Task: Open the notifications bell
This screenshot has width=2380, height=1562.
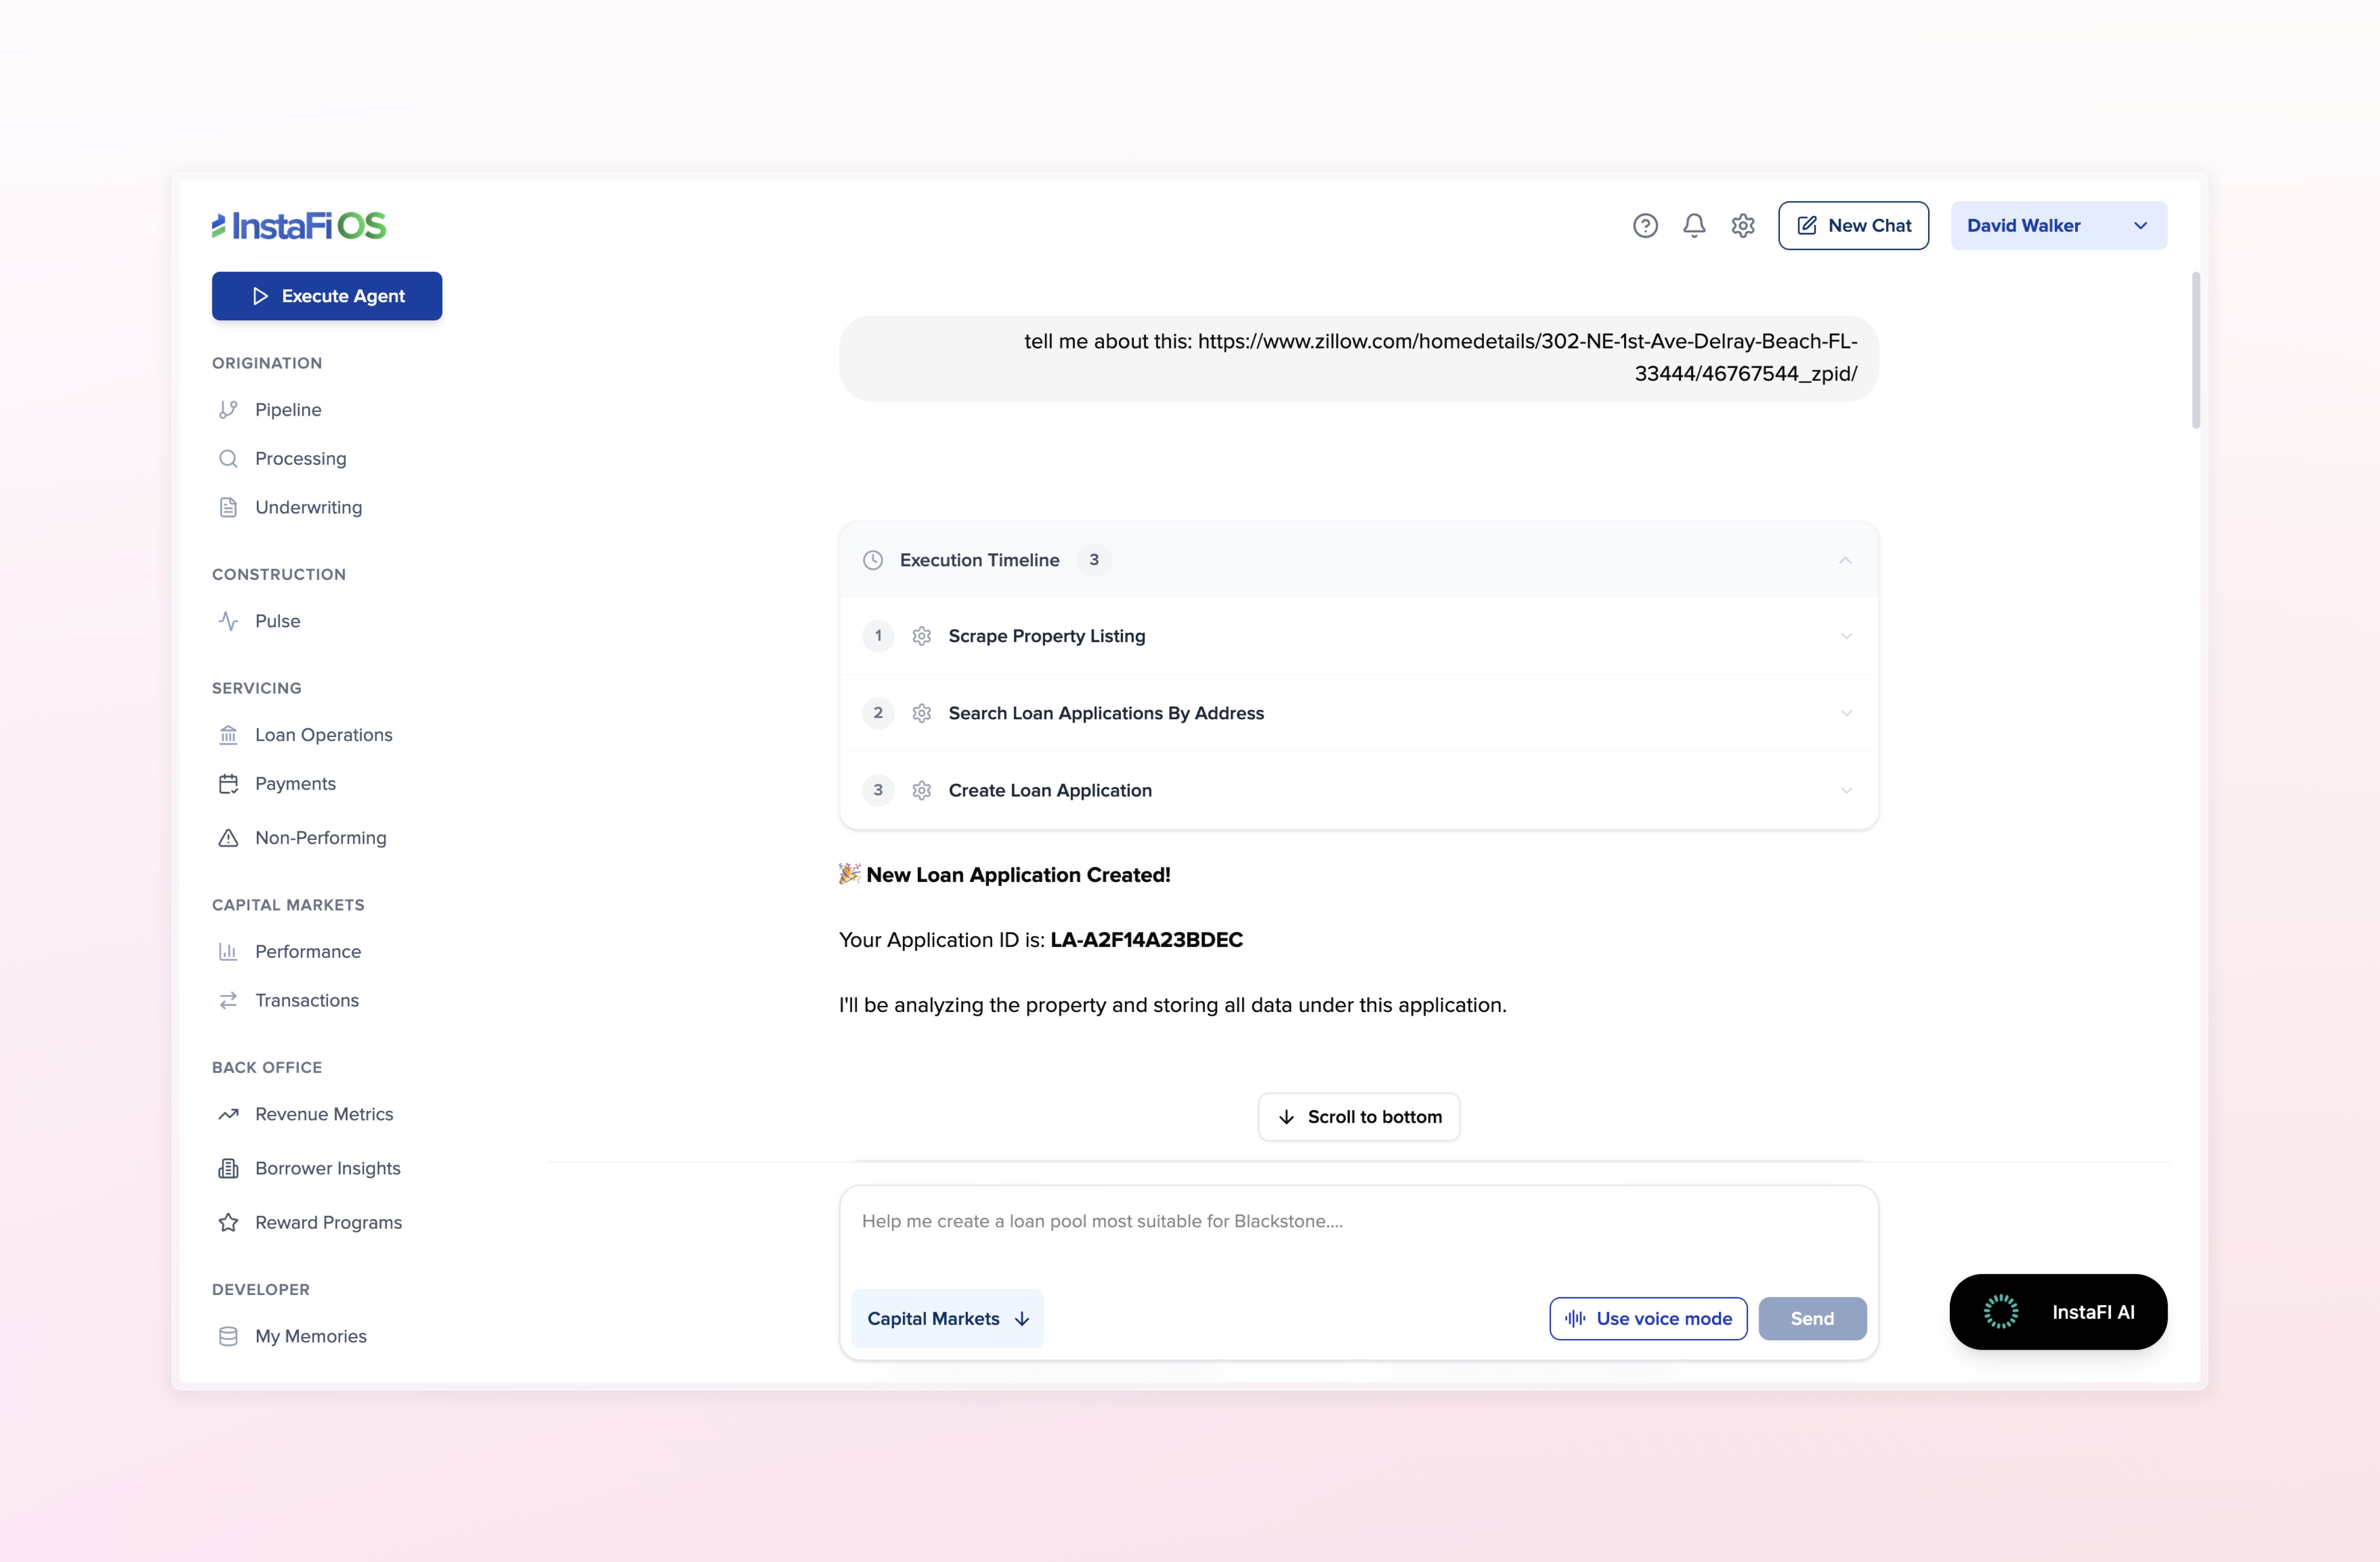Action: point(1693,225)
